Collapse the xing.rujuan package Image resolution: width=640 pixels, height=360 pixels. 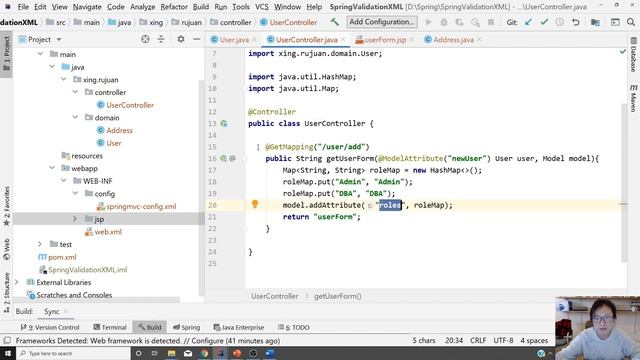[64, 79]
